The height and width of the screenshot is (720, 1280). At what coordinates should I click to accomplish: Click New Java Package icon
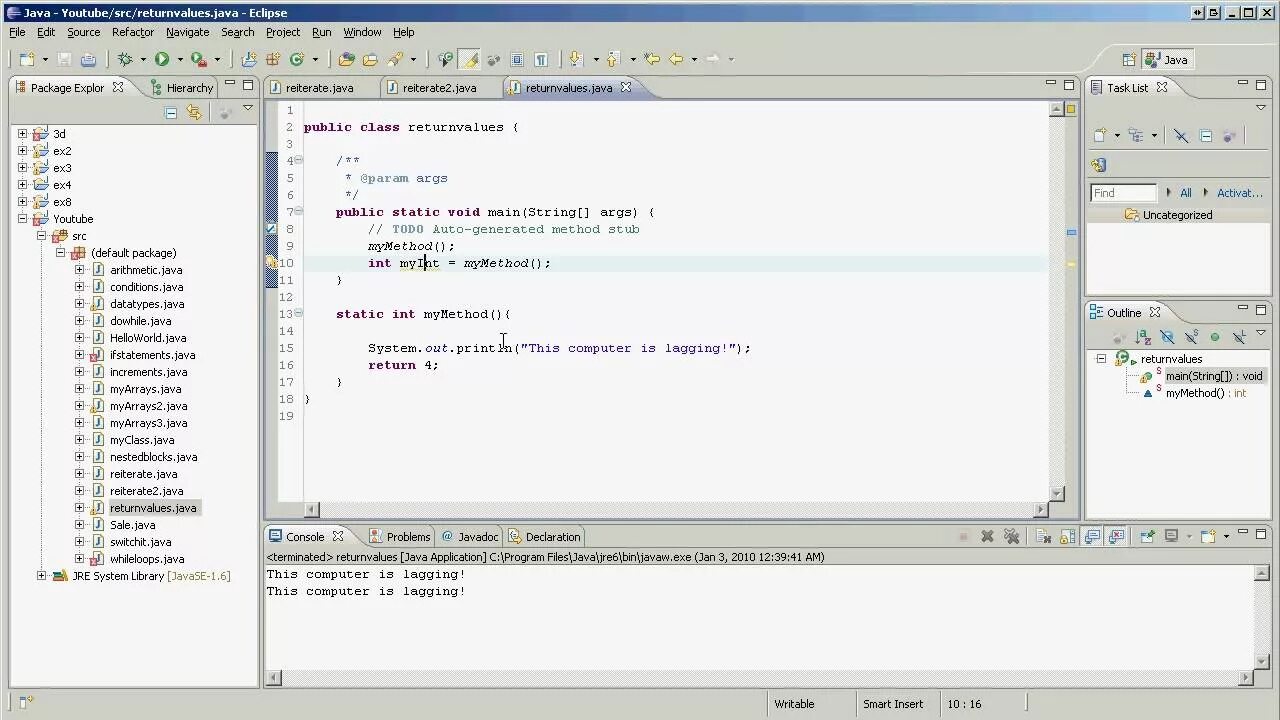pyautogui.click(x=272, y=60)
